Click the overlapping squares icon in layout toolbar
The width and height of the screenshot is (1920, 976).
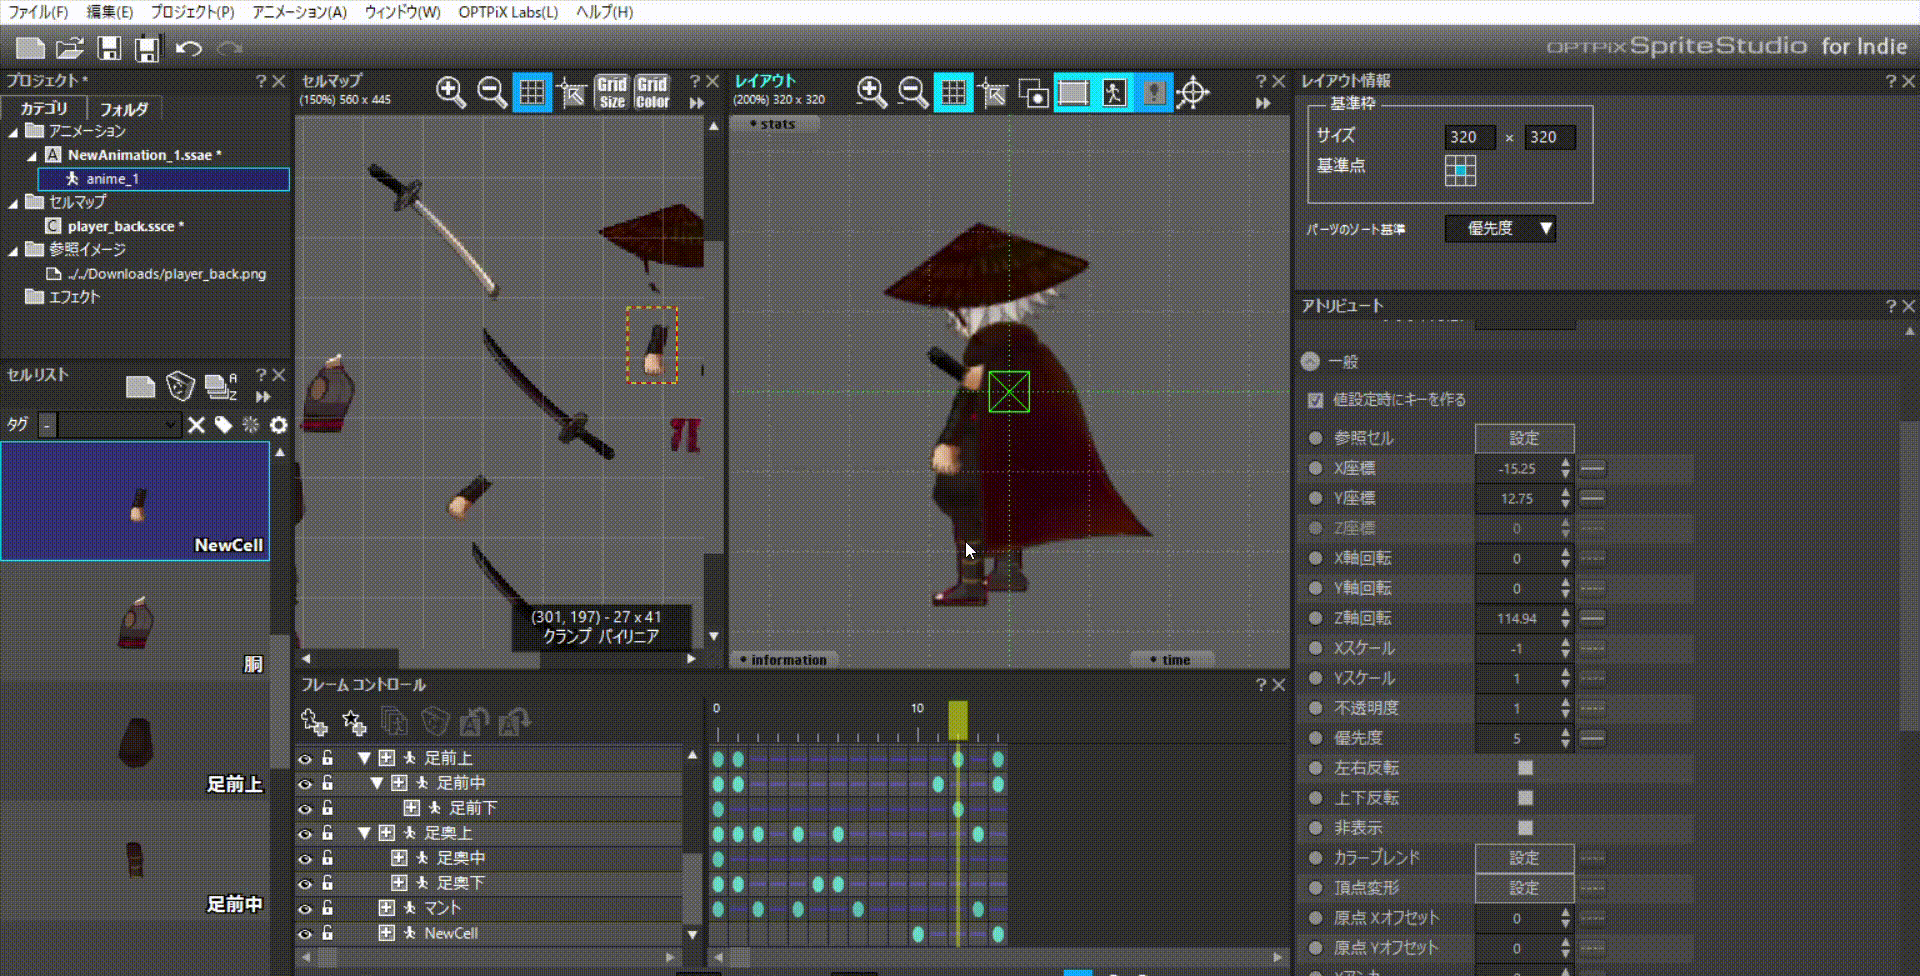[1033, 93]
